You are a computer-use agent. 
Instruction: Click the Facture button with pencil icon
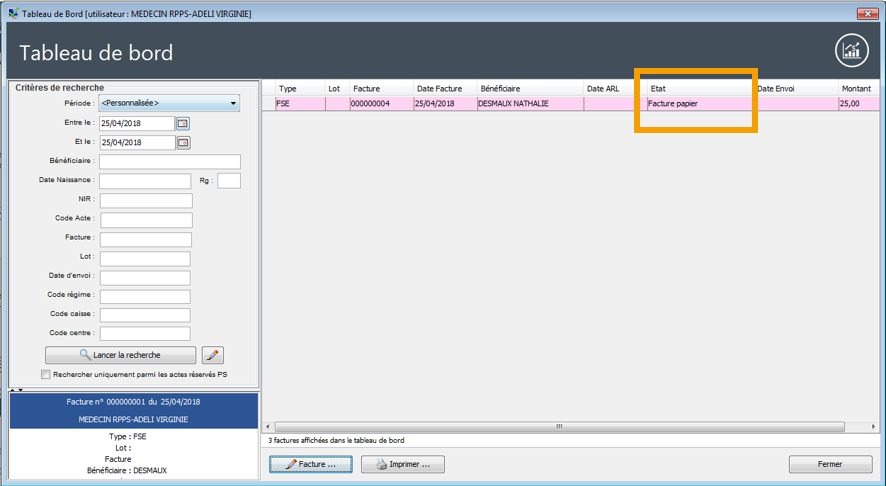(x=310, y=465)
